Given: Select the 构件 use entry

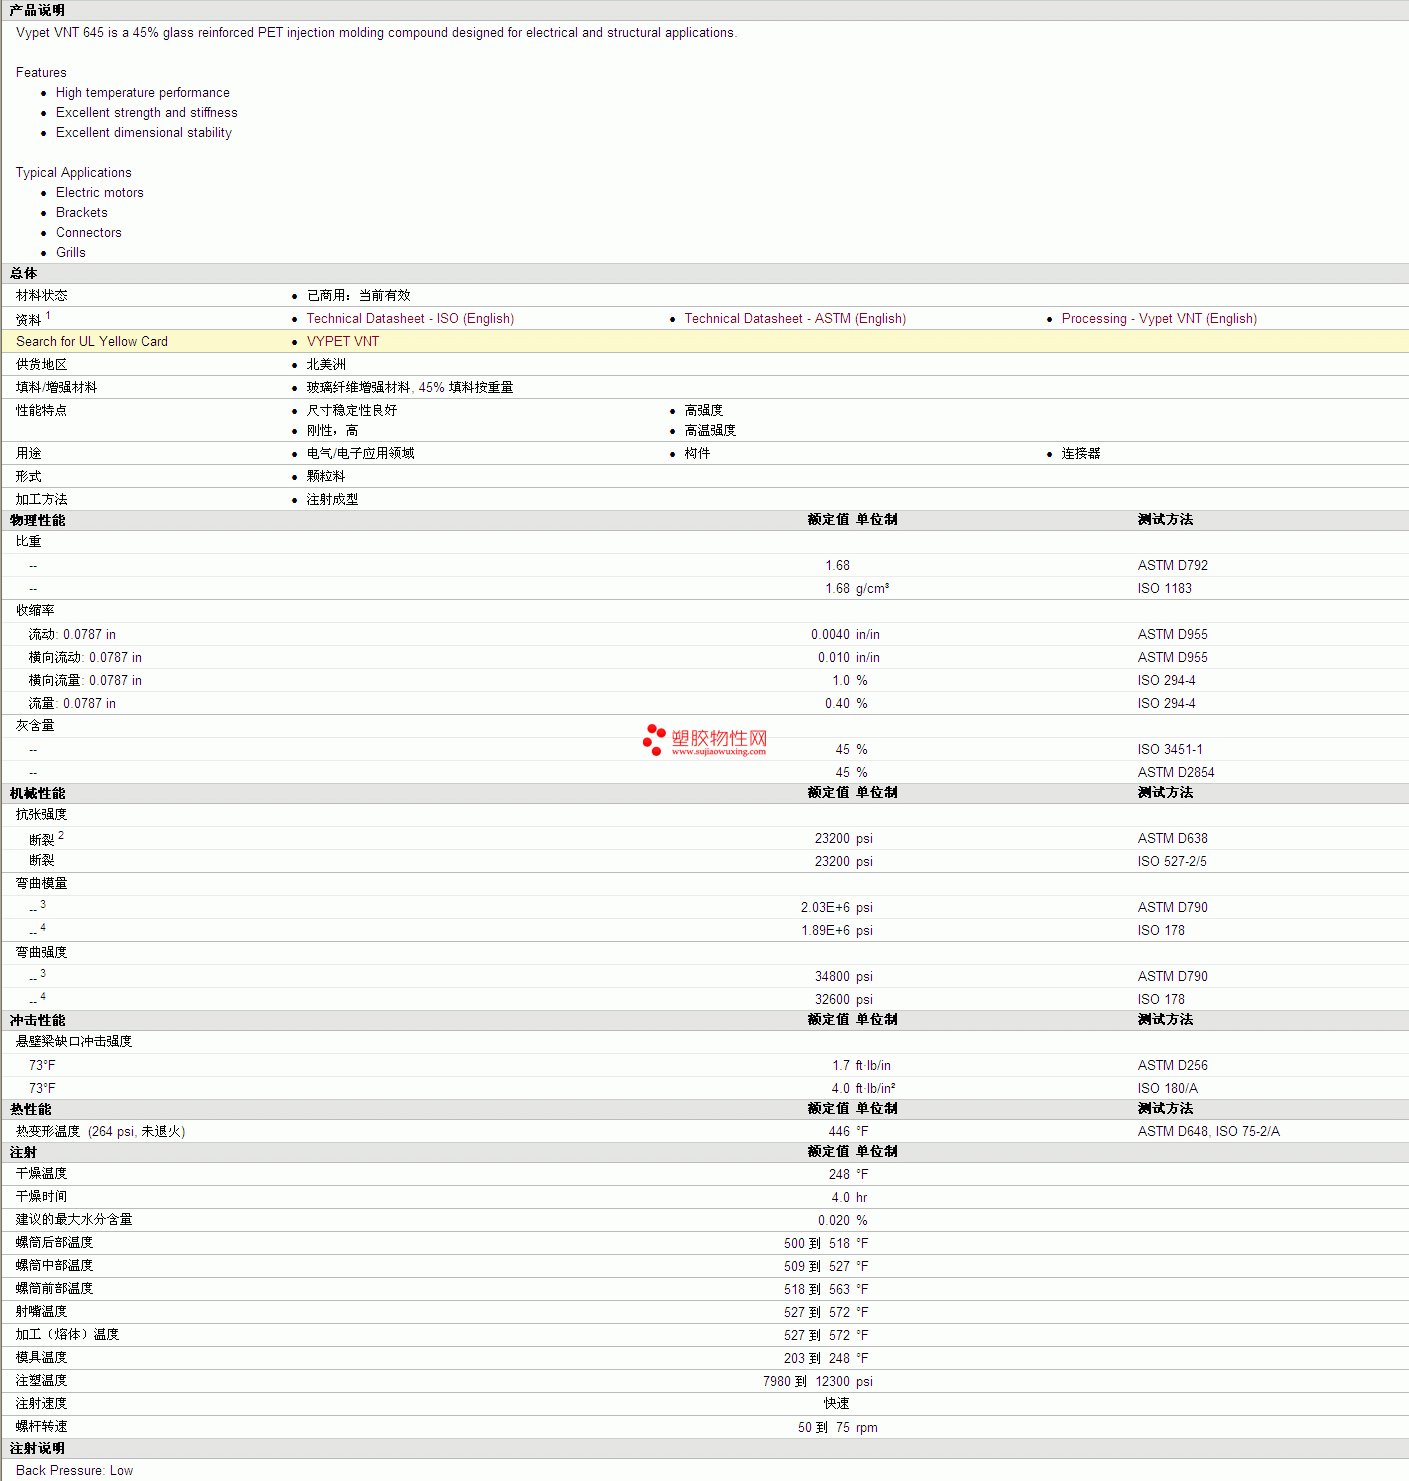Looking at the screenshot, I should point(698,454).
